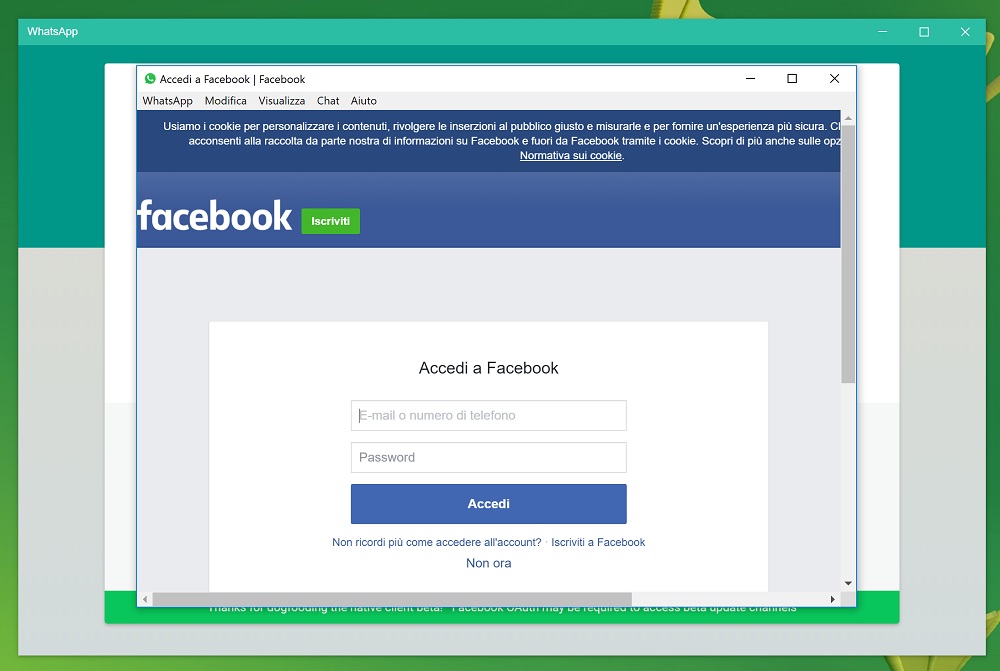Open the WhatsApp menu
1000x671 pixels.
168,101
